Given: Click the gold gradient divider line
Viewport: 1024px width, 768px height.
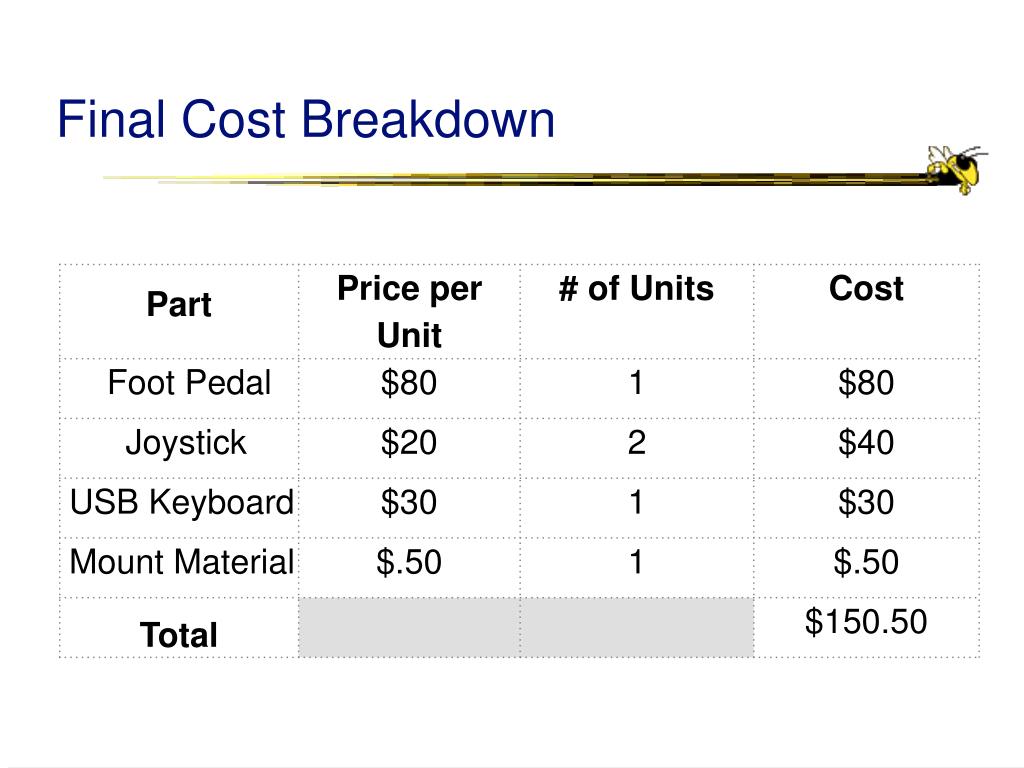Looking at the screenshot, I should point(516,178).
